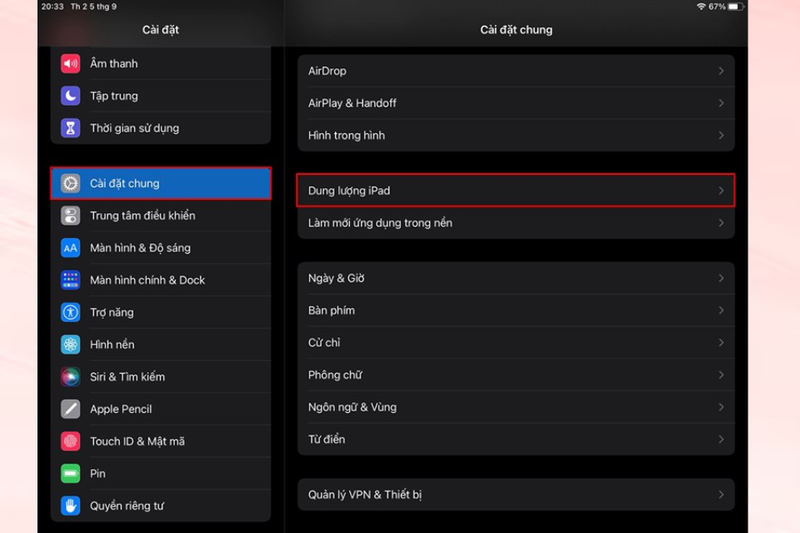Go to Touch ID & Mật mã settings
Viewport: 800px width, 533px height.
[161, 441]
